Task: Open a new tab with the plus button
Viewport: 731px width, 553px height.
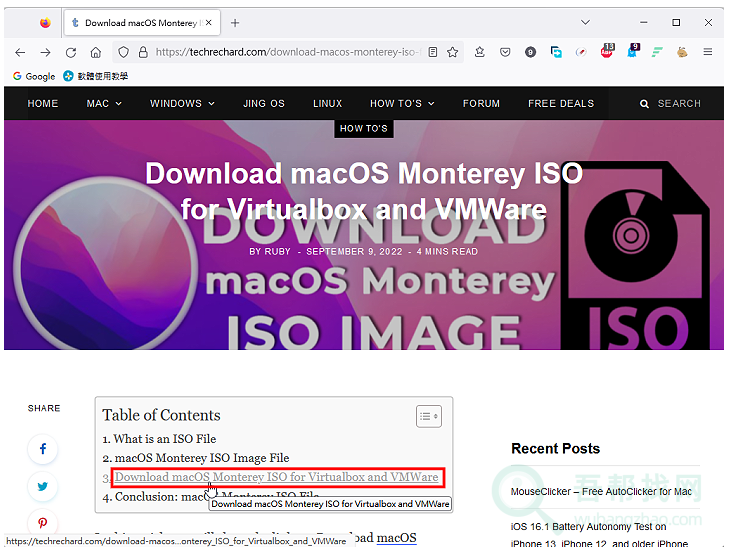Action: (x=235, y=23)
